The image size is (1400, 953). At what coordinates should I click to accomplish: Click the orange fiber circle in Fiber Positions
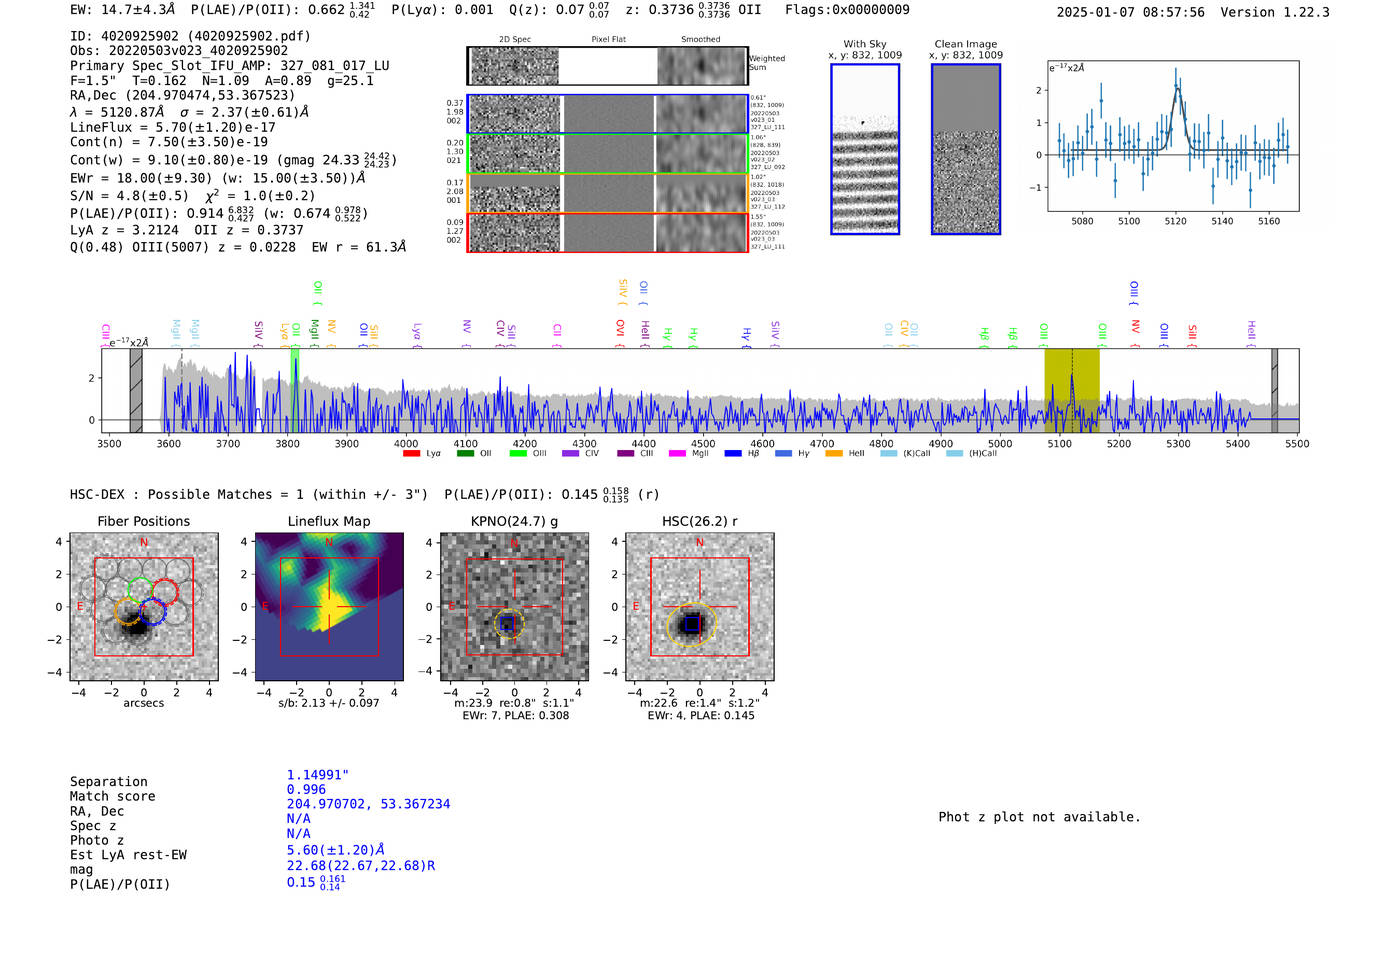(x=128, y=611)
